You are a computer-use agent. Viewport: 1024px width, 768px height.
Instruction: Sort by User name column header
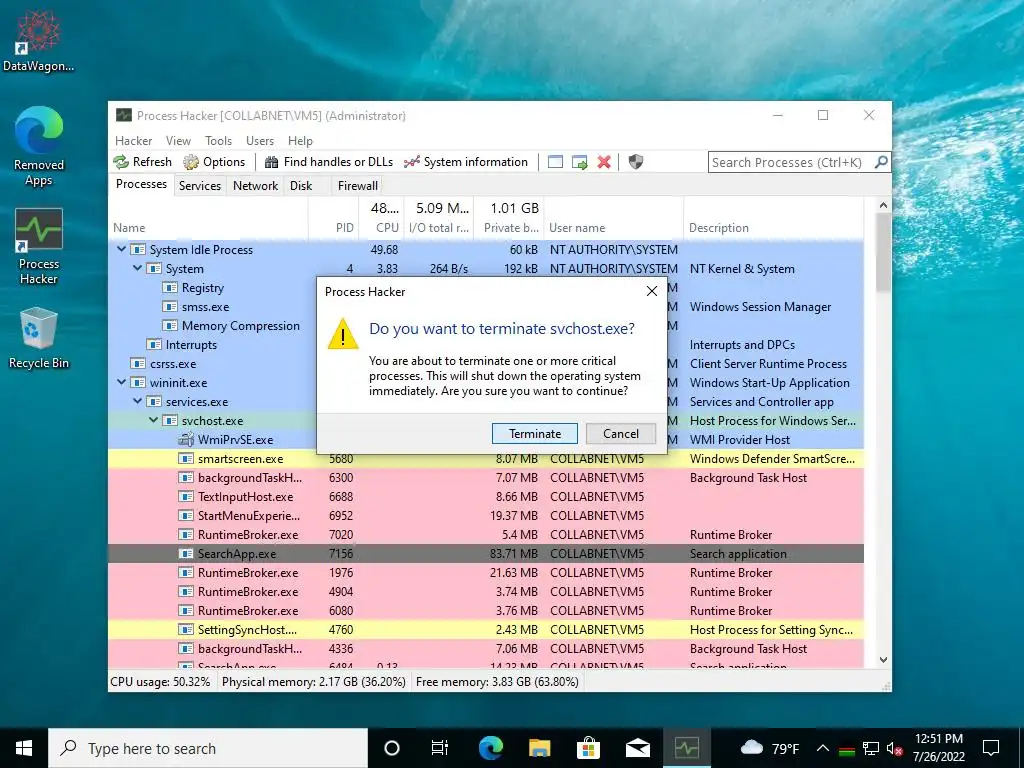[x=613, y=227]
